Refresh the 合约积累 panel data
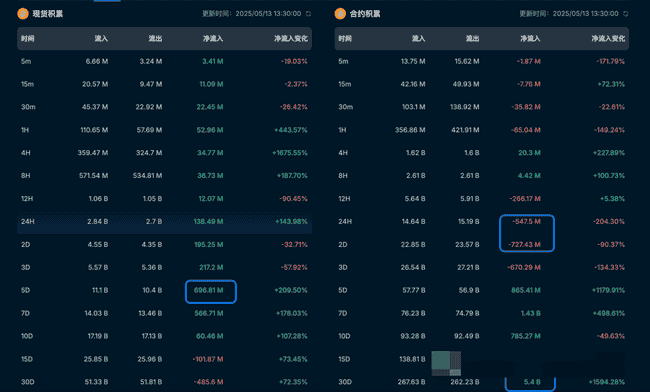This screenshot has width=650, height=392. coord(626,14)
